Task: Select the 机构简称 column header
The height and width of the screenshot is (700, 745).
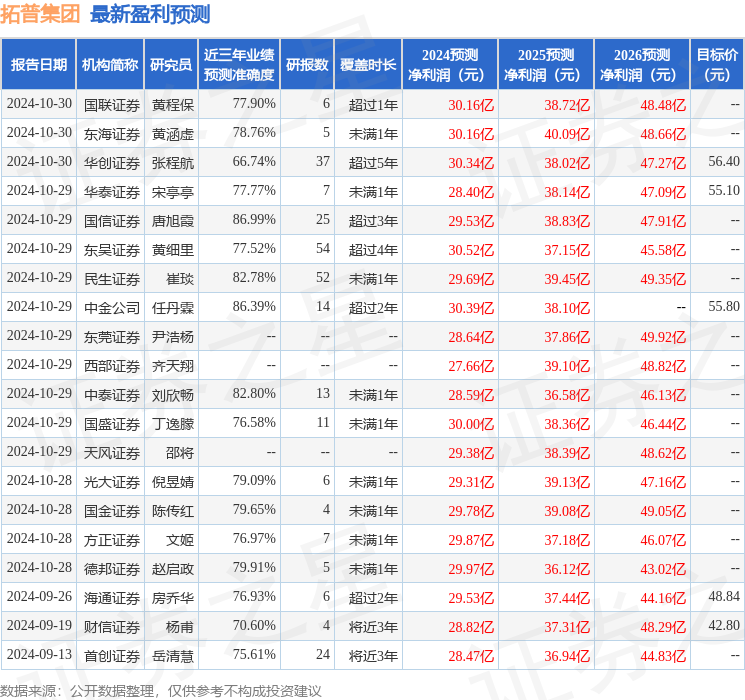Action: (110, 64)
